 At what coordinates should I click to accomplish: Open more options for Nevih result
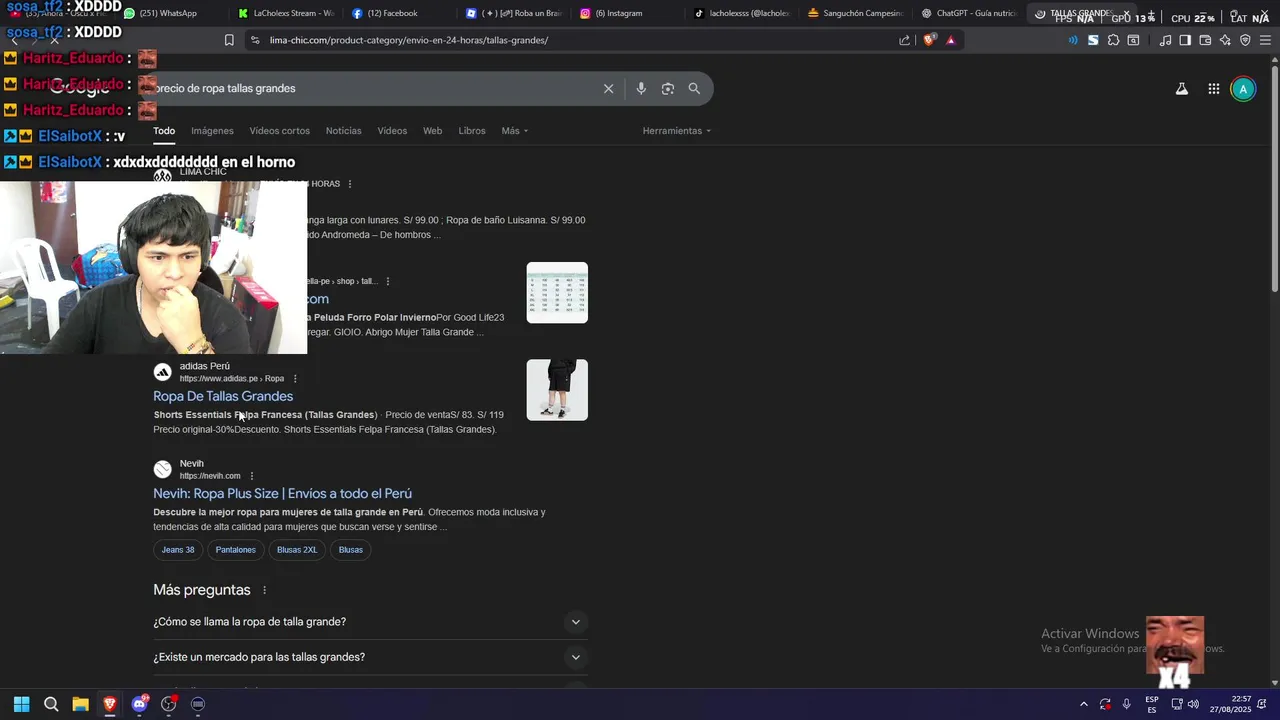[252, 476]
